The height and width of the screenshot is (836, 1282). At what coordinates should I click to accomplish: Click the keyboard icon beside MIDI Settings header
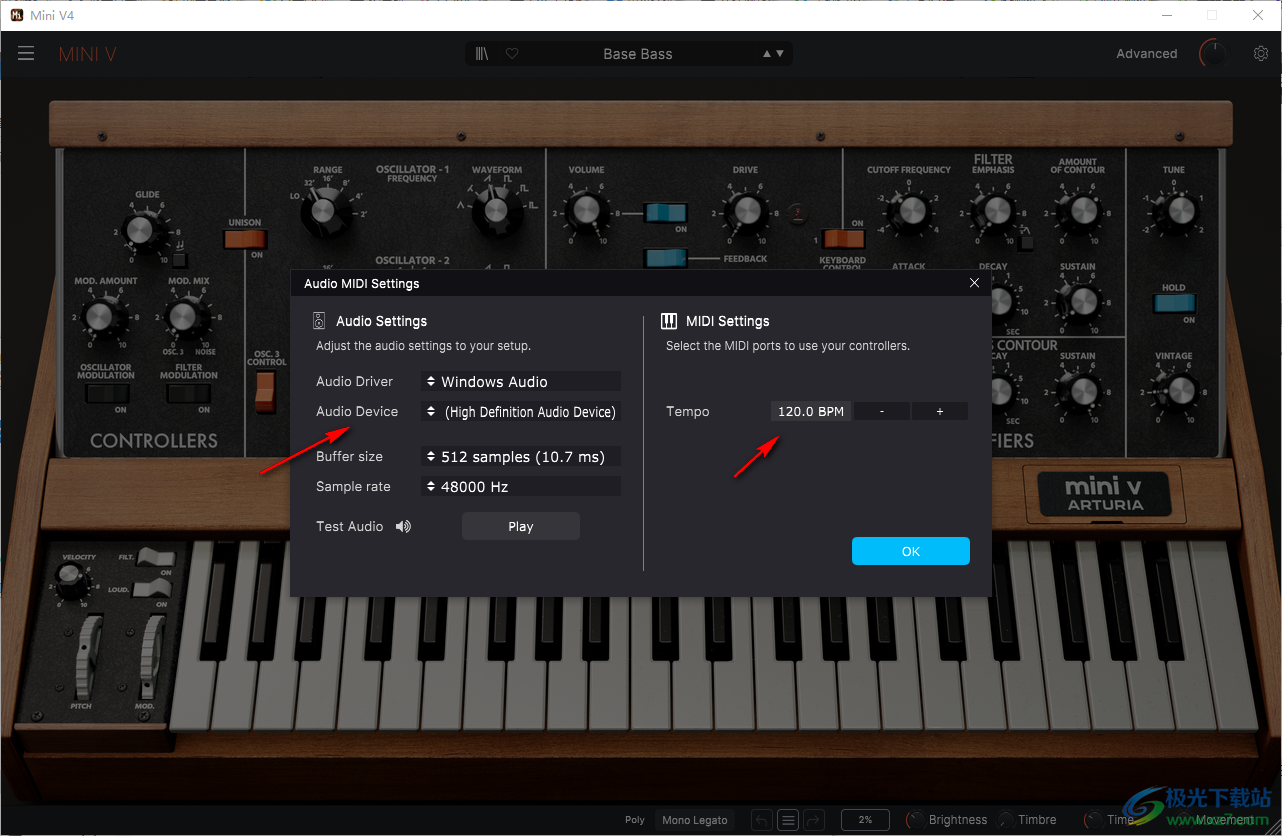click(668, 320)
